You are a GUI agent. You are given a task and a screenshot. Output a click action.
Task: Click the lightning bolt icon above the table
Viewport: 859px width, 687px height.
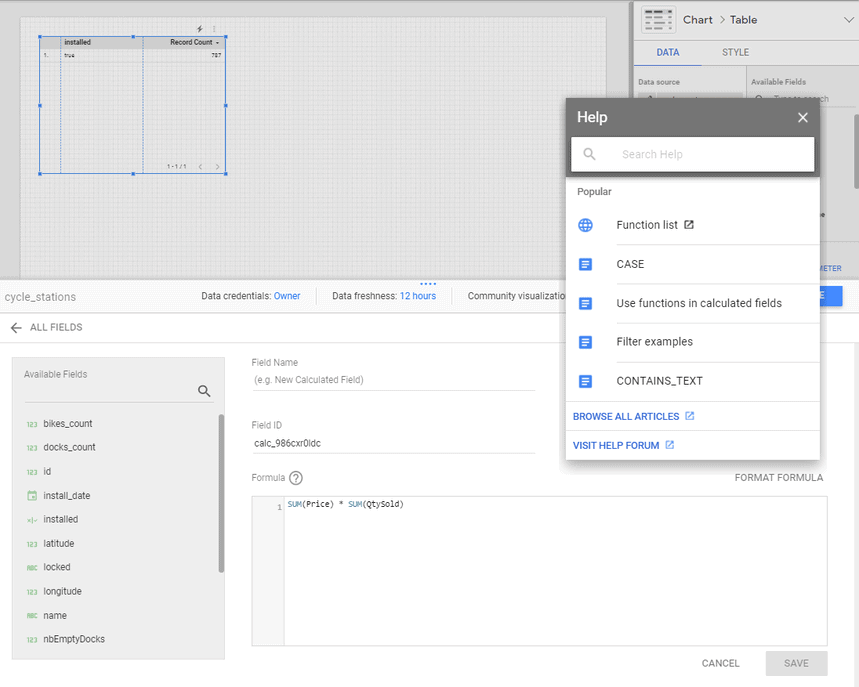(x=200, y=29)
